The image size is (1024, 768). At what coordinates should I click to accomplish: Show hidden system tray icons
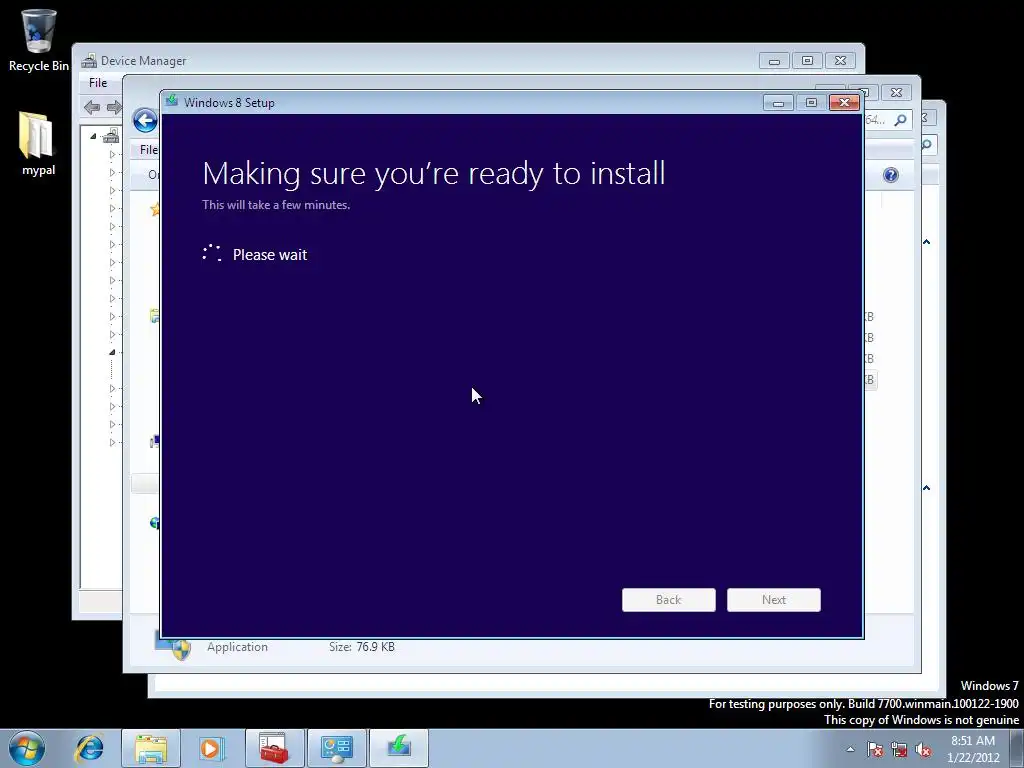[850, 749]
